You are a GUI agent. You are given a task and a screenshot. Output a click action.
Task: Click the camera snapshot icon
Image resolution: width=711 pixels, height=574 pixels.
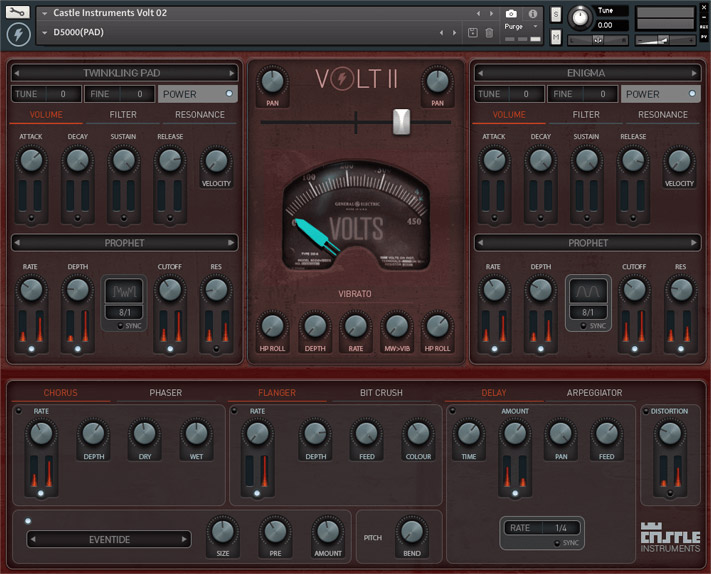511,14
